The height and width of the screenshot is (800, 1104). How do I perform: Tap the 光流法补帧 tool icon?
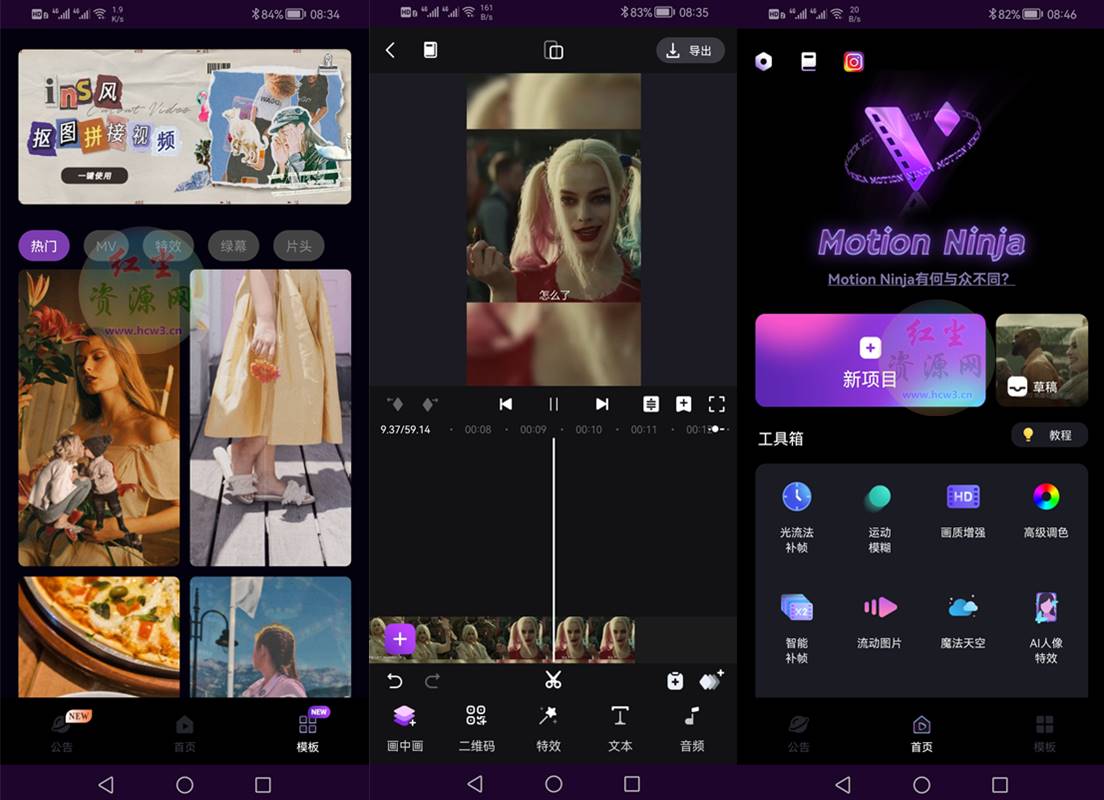(796, 497)
